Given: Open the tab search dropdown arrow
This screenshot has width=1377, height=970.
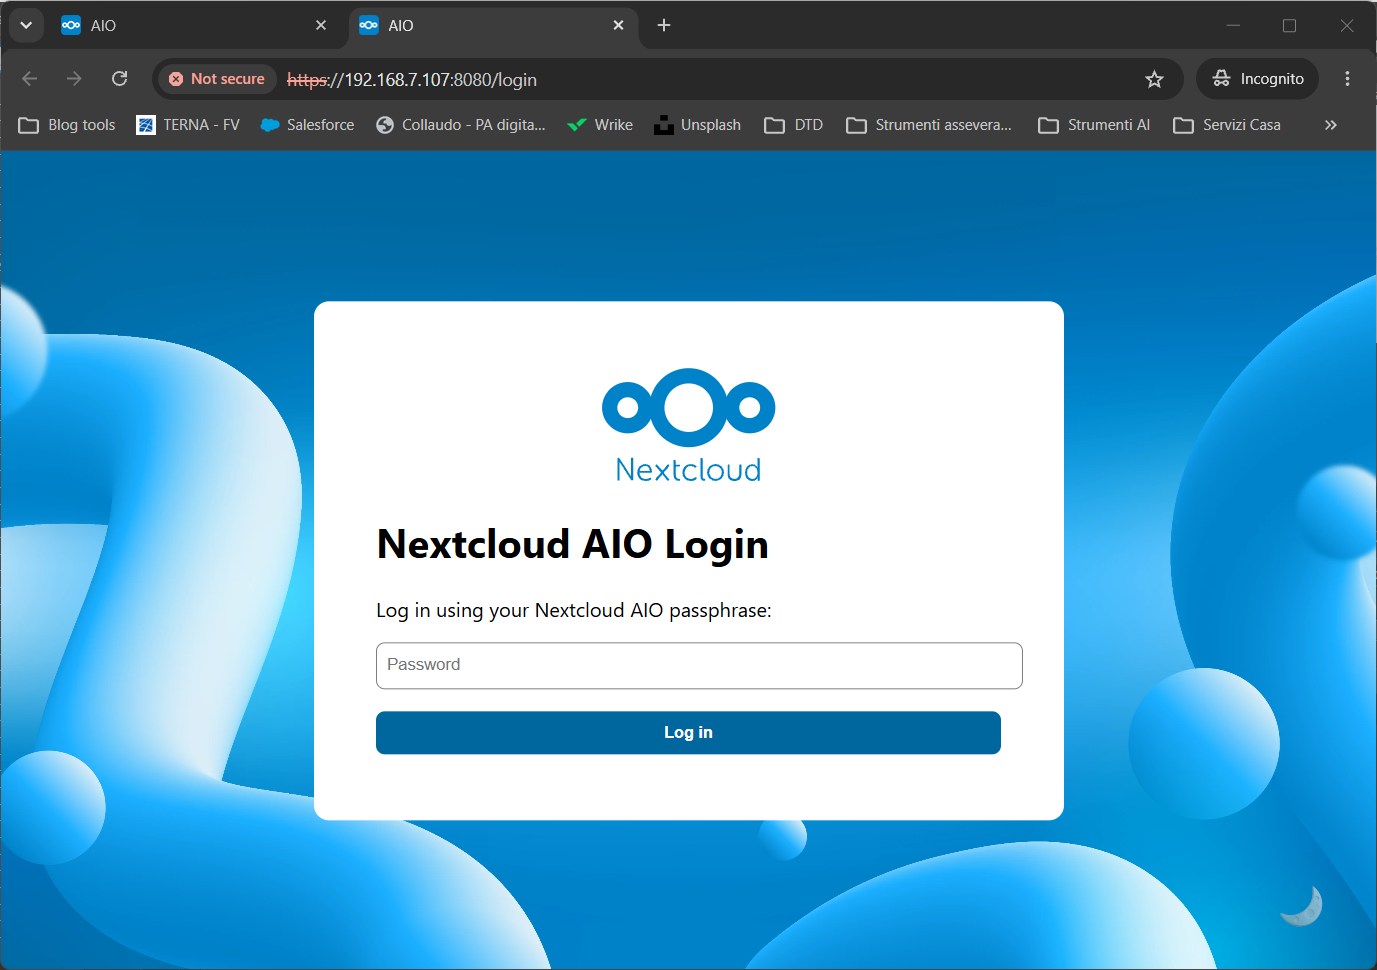Looking at the screenshot, I should (x=26, y=25).
